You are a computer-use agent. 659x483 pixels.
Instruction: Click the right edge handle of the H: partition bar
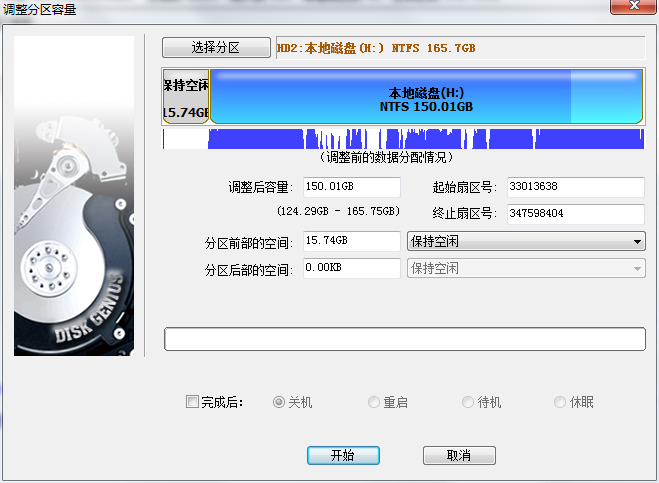click(x=641, y=98)
